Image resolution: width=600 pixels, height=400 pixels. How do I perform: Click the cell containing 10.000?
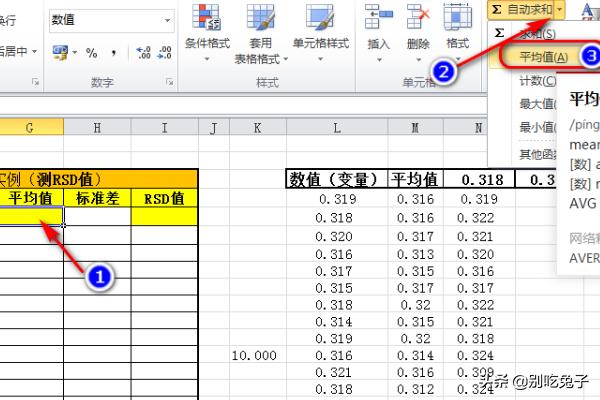click(x=258, y=356)
